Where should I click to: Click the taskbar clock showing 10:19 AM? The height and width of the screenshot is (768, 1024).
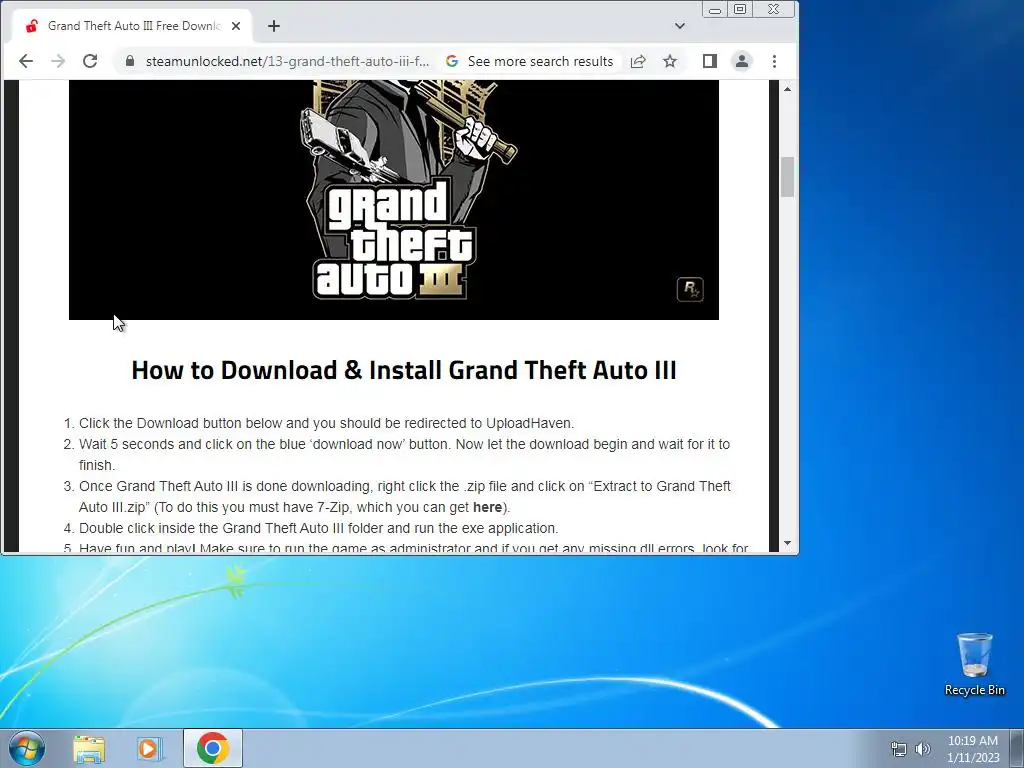[x=973, y=749]
